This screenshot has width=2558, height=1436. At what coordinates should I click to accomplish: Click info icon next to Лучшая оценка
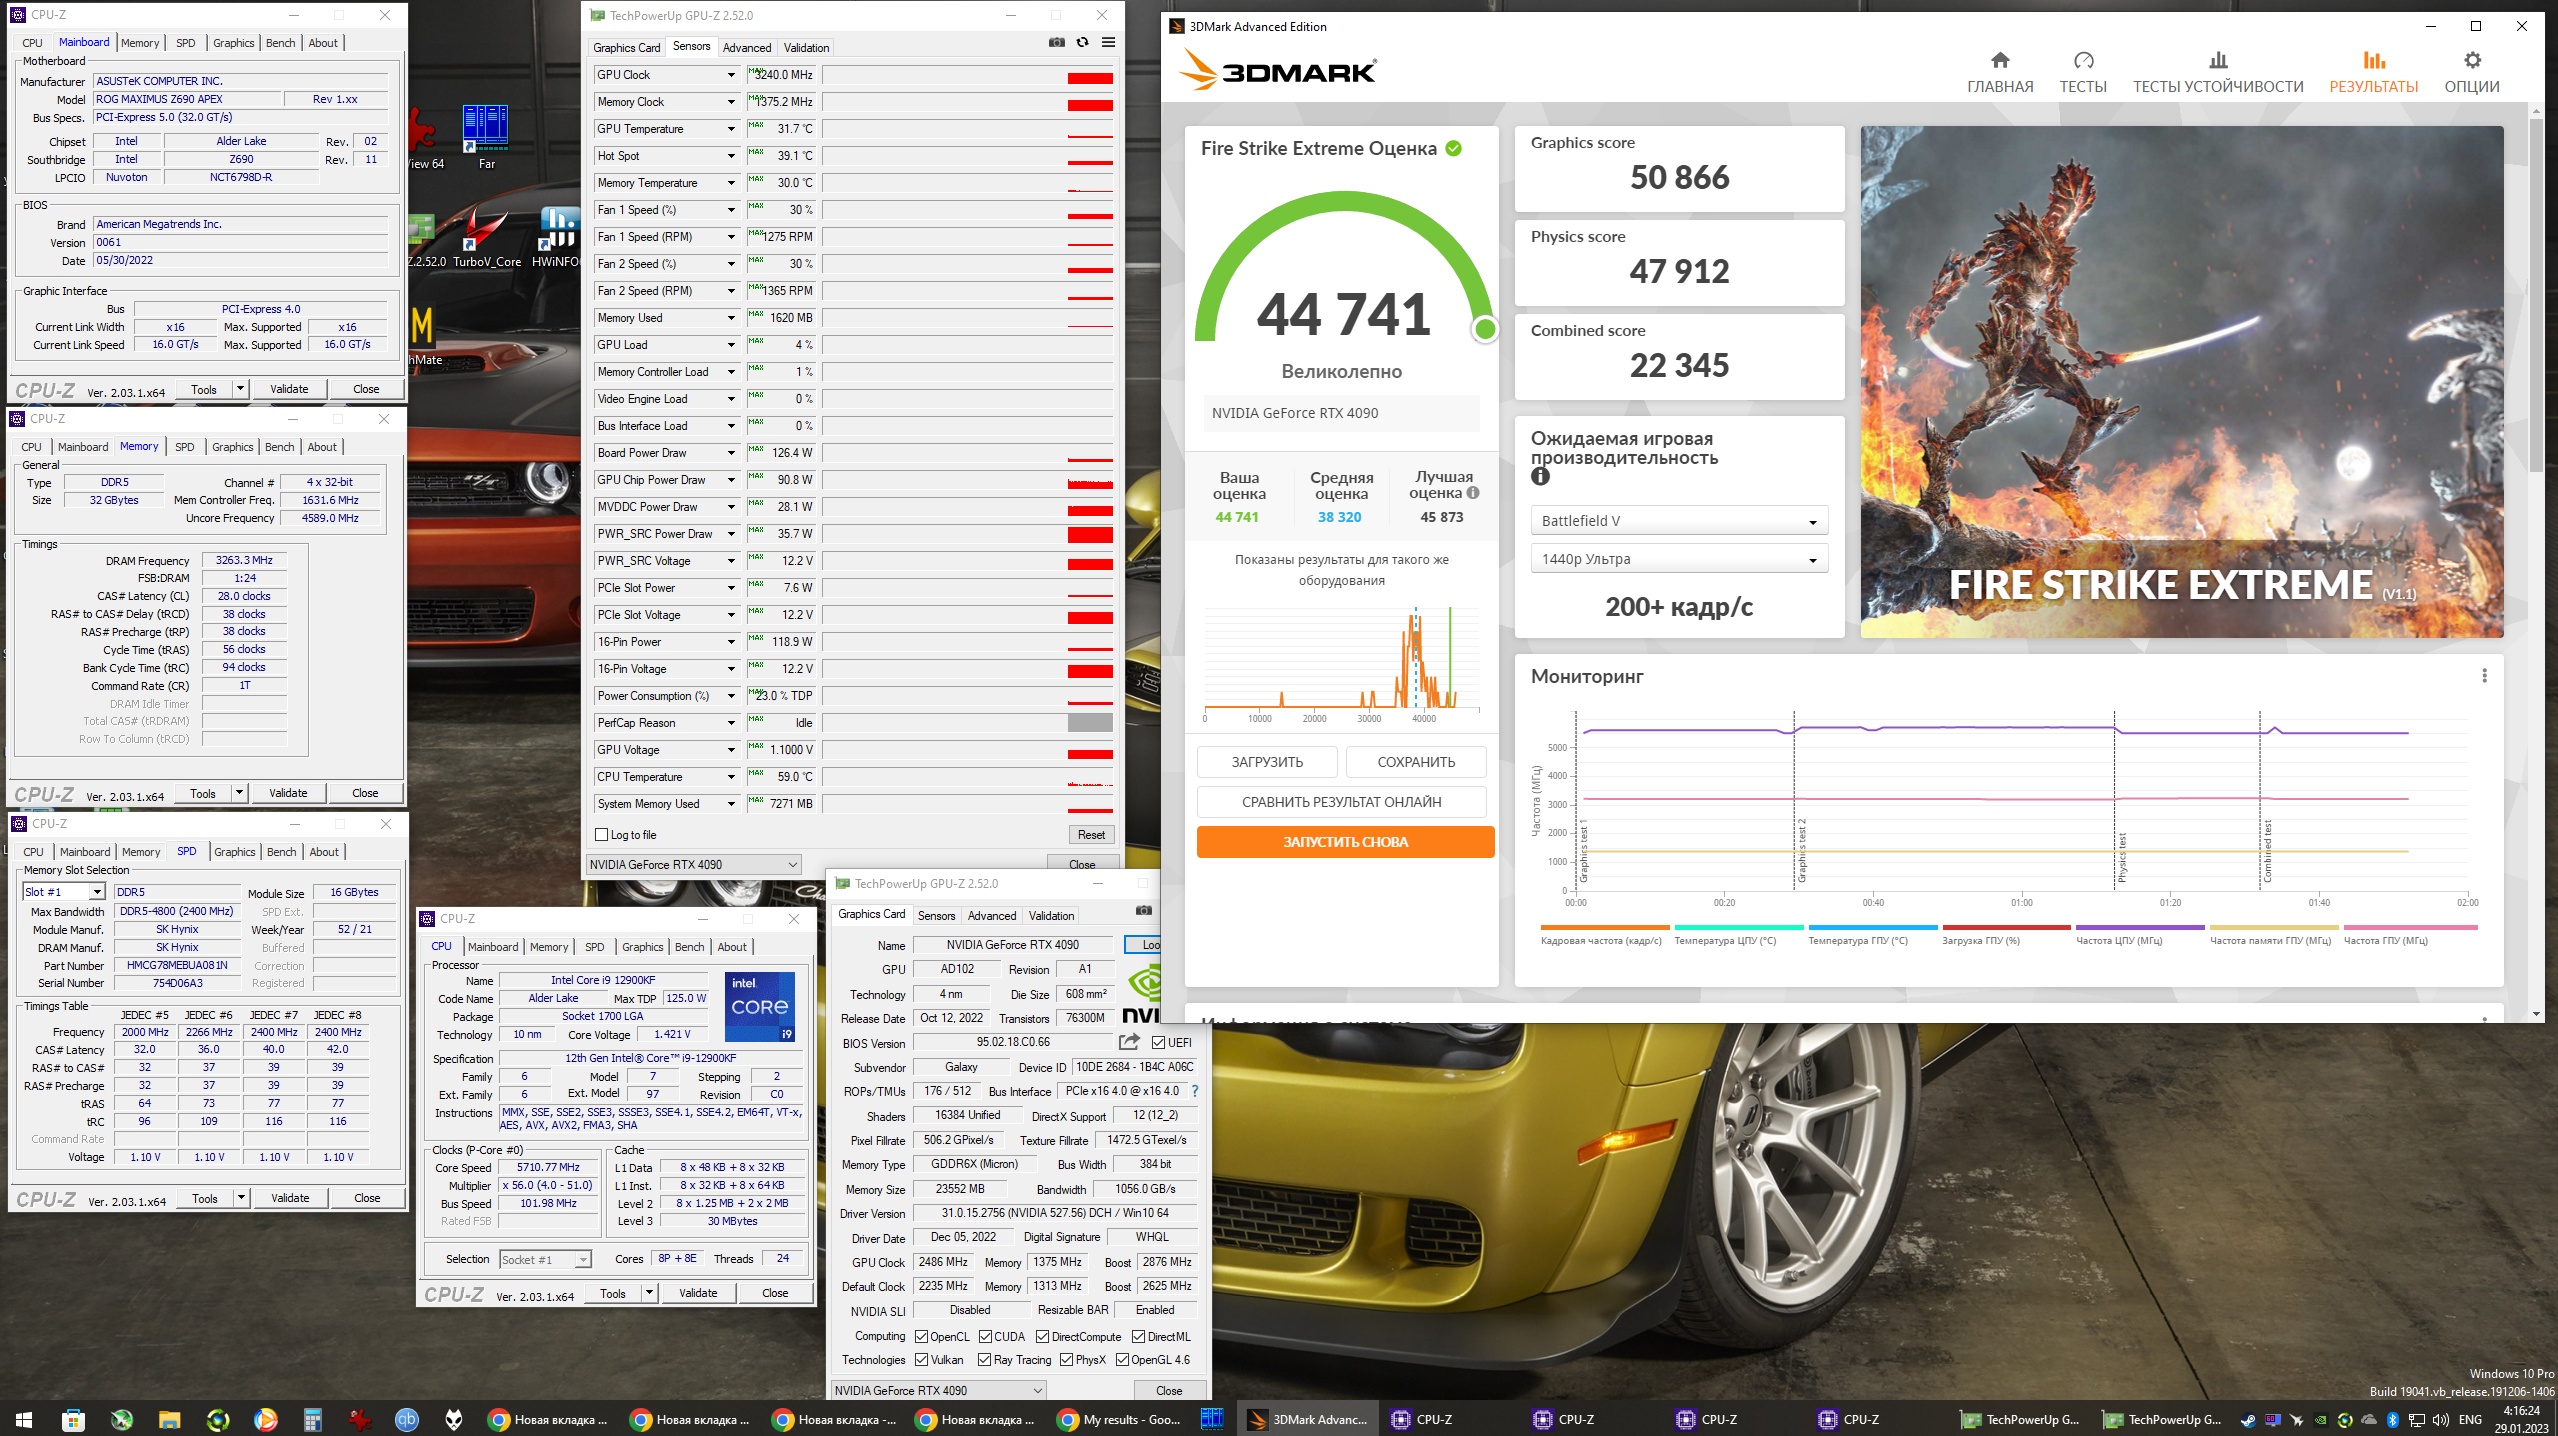[x=1473, y=492]
